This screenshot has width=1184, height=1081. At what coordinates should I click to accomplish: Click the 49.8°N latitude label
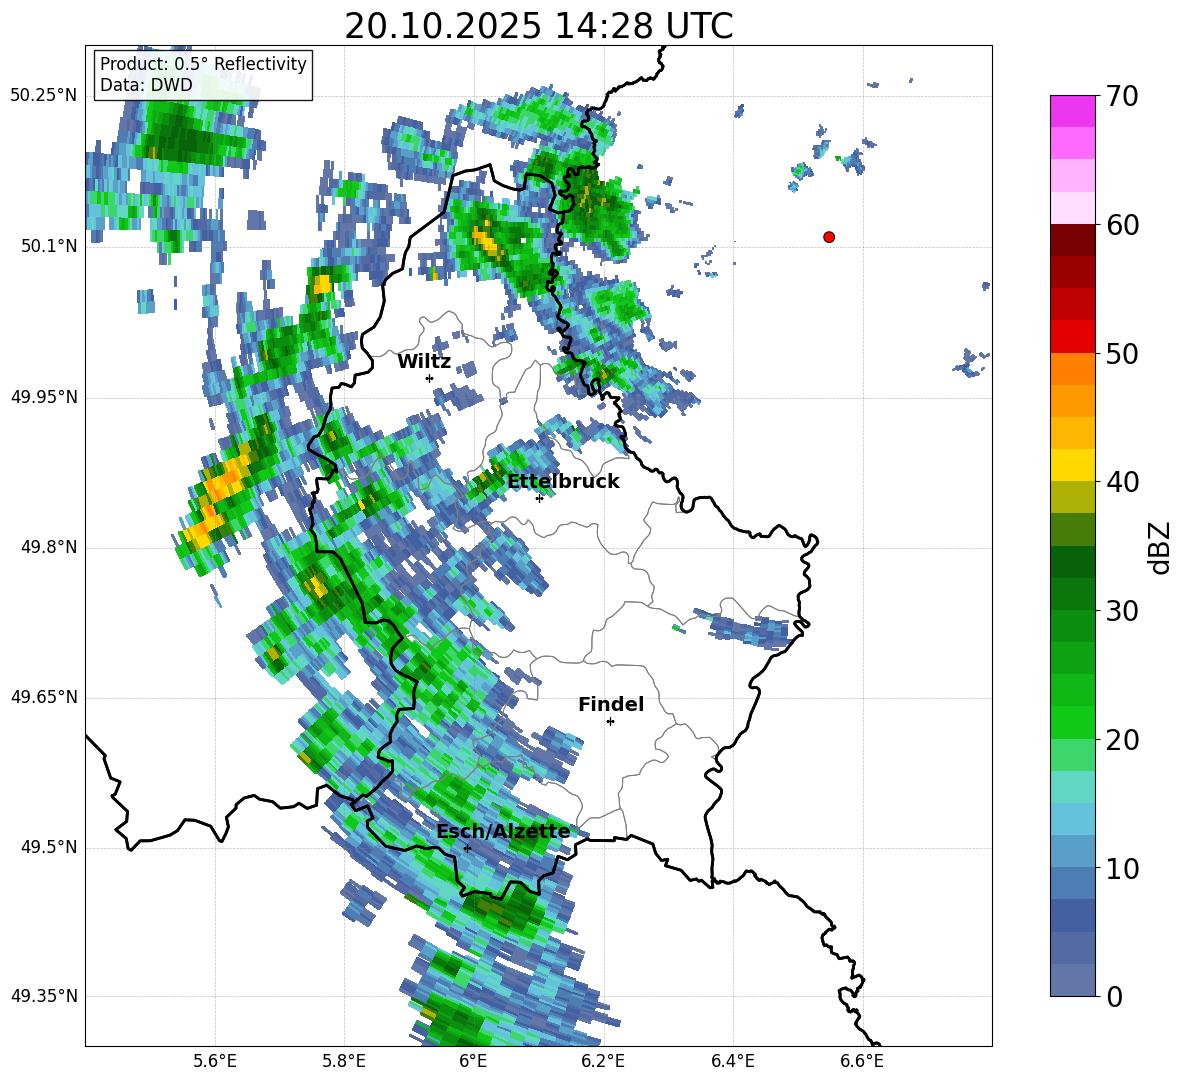tap(48, 547)
